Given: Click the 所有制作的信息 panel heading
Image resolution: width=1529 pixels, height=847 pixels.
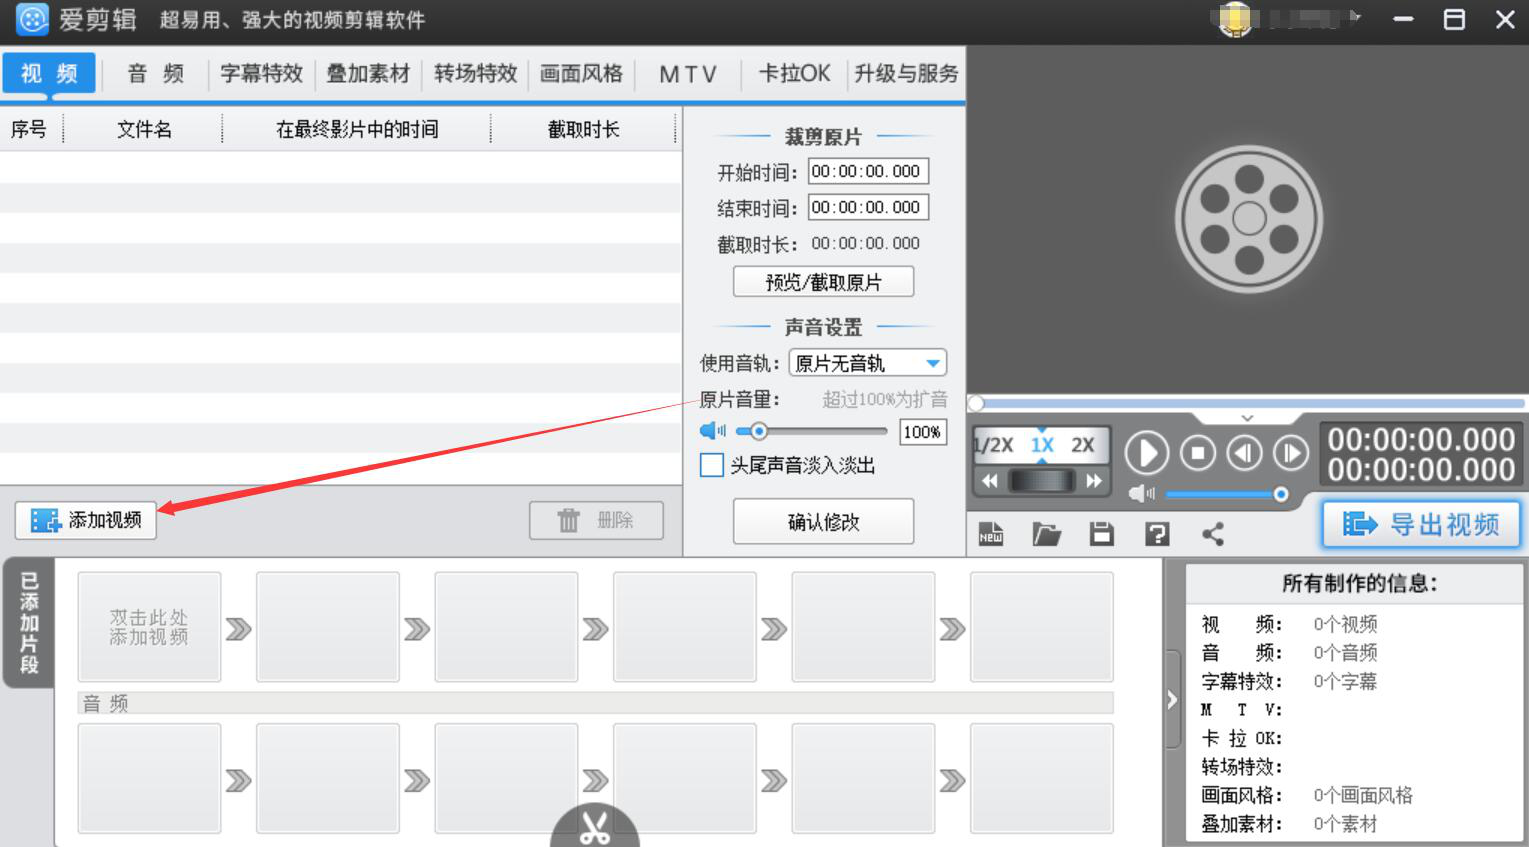Looking at the screenshot, I should pos(1359,583).
